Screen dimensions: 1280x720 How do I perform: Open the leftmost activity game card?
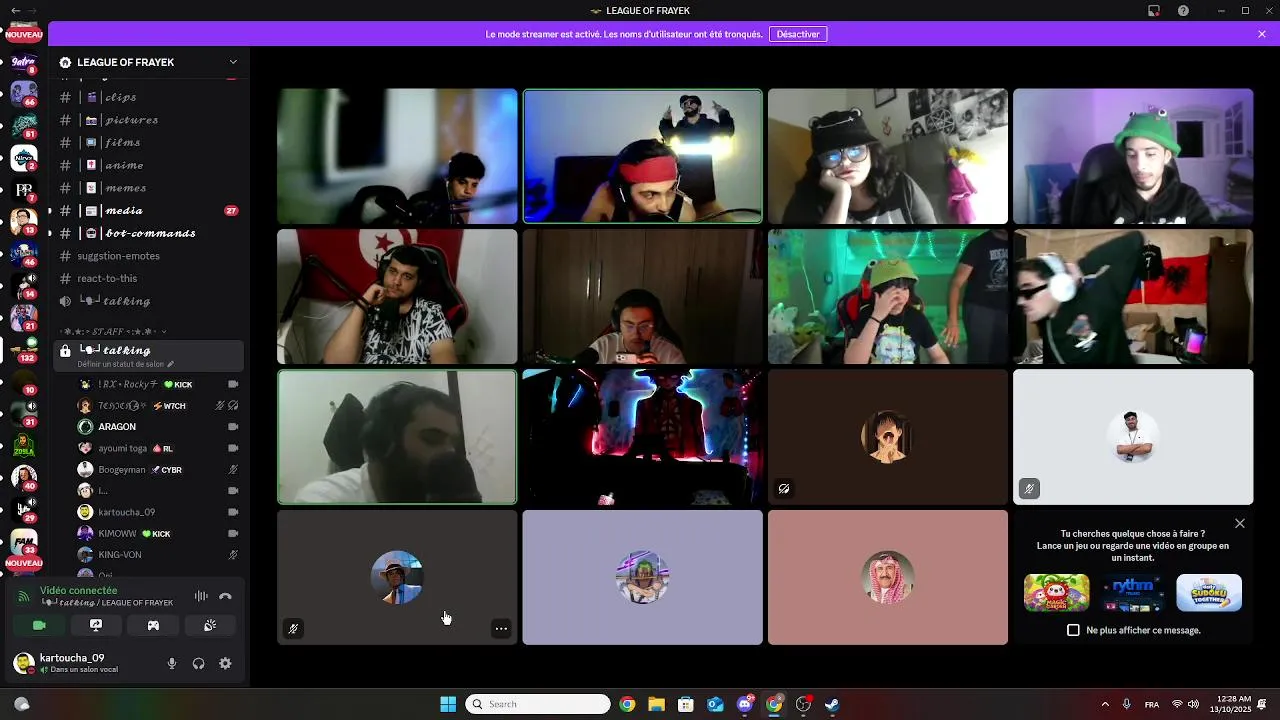click(1057, 593)
